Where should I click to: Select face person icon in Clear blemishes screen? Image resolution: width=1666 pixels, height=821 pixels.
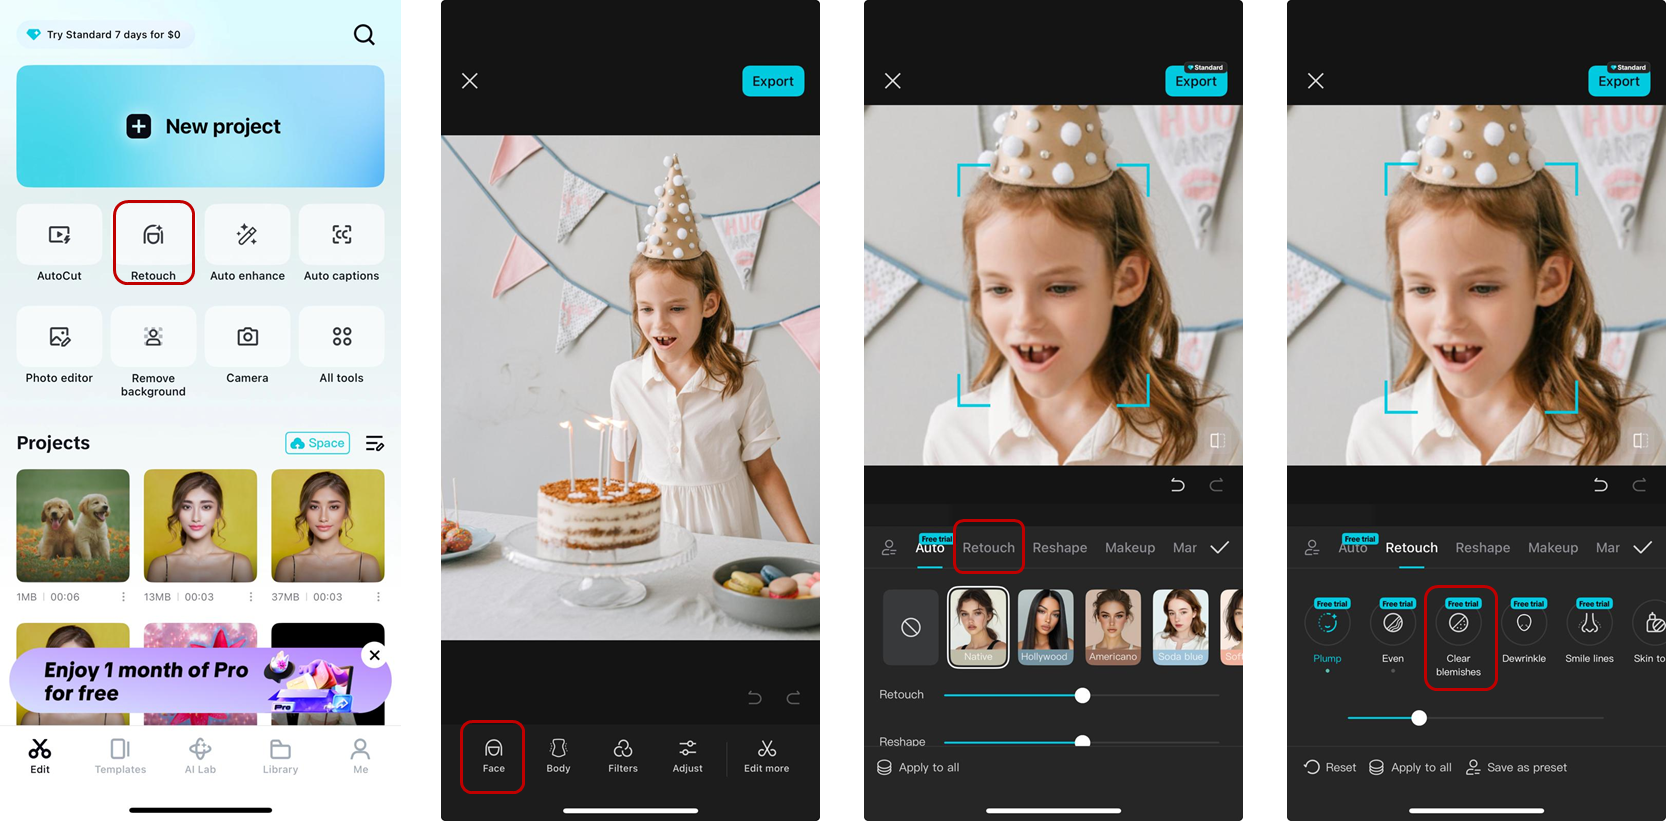coord(1312,547)
